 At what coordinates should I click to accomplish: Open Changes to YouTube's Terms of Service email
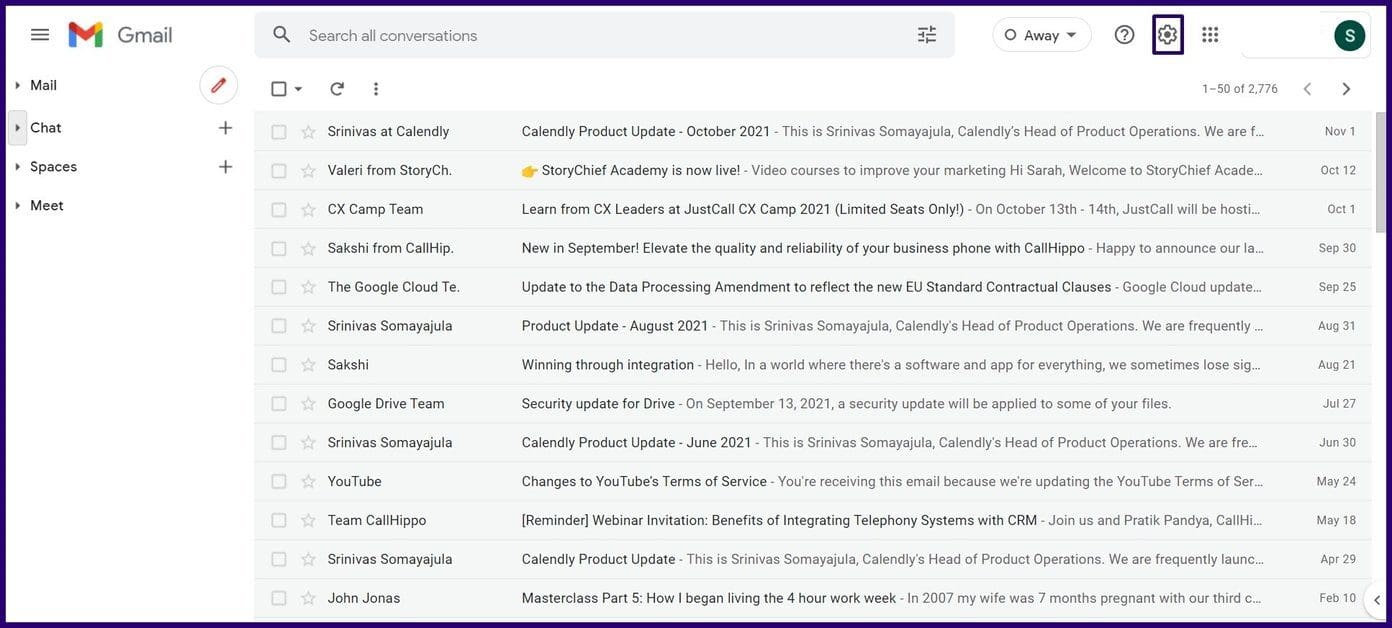coord(813,482)
